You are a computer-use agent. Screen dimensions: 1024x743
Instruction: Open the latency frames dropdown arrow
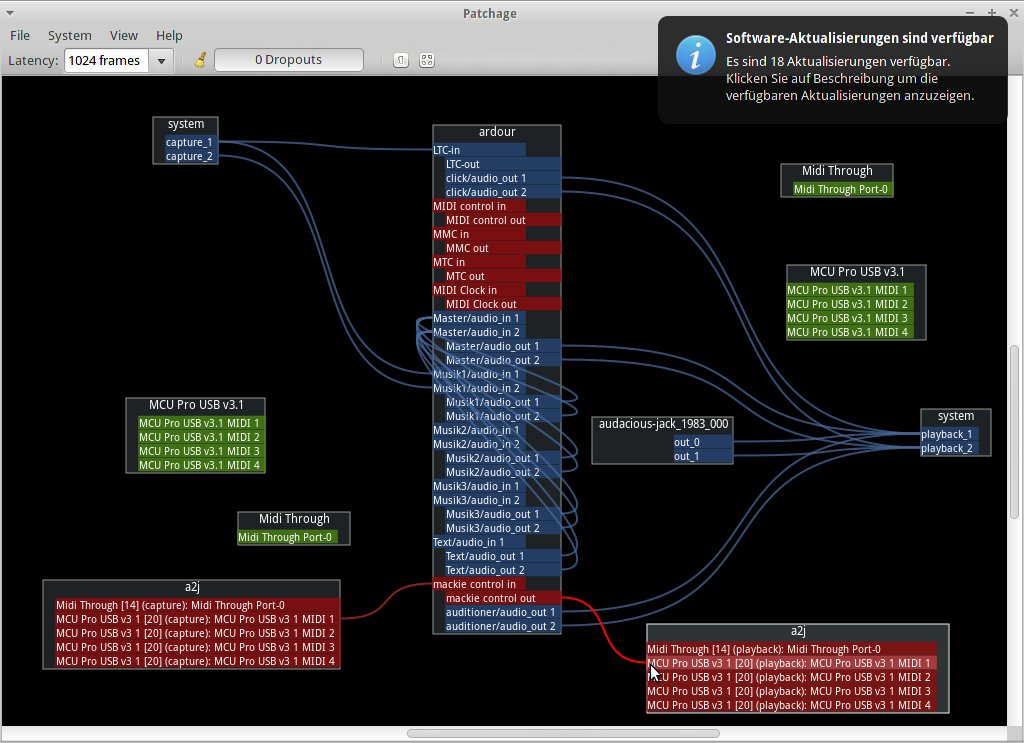pos(161,61)
